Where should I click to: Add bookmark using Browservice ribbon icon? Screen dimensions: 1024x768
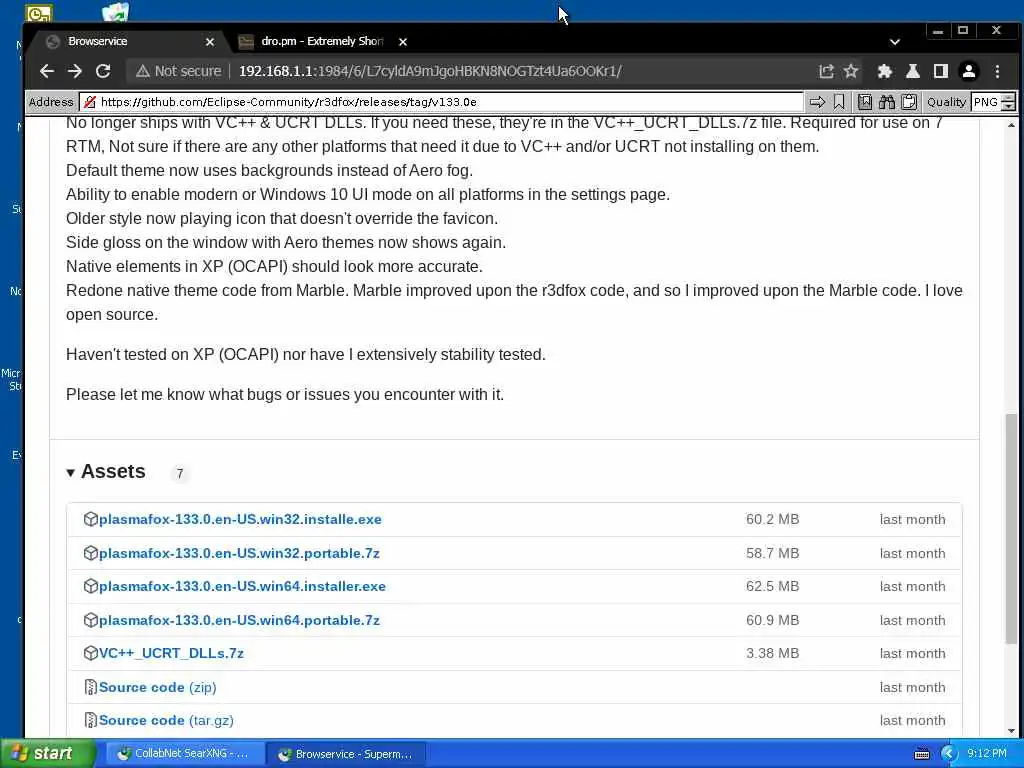click(x=839, y=102)
